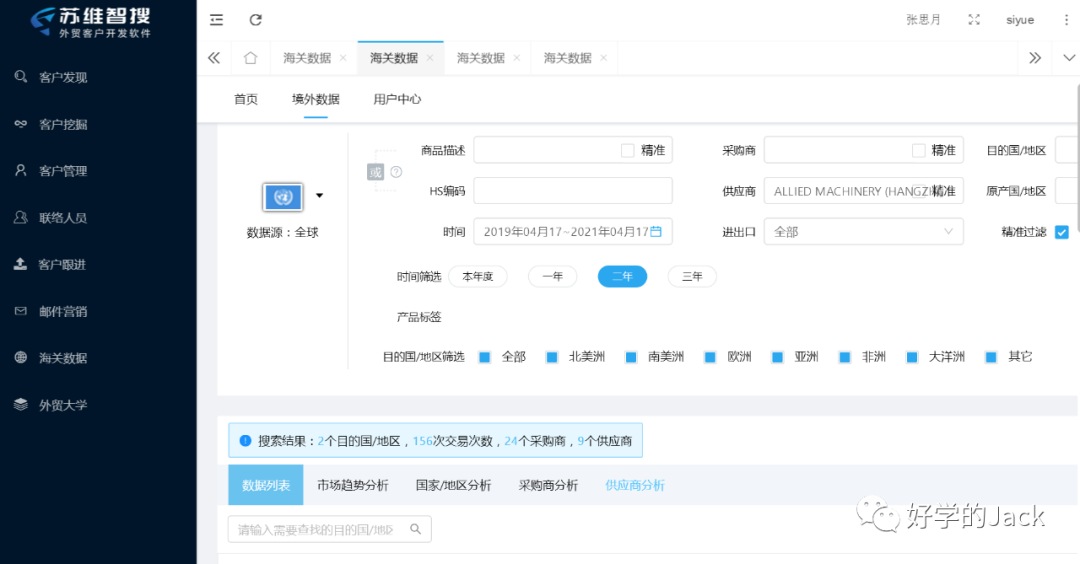The width and height of the screenshot is (1080, 564).
Task: Select the 数据列表 tab
Action: pos(266,485)
